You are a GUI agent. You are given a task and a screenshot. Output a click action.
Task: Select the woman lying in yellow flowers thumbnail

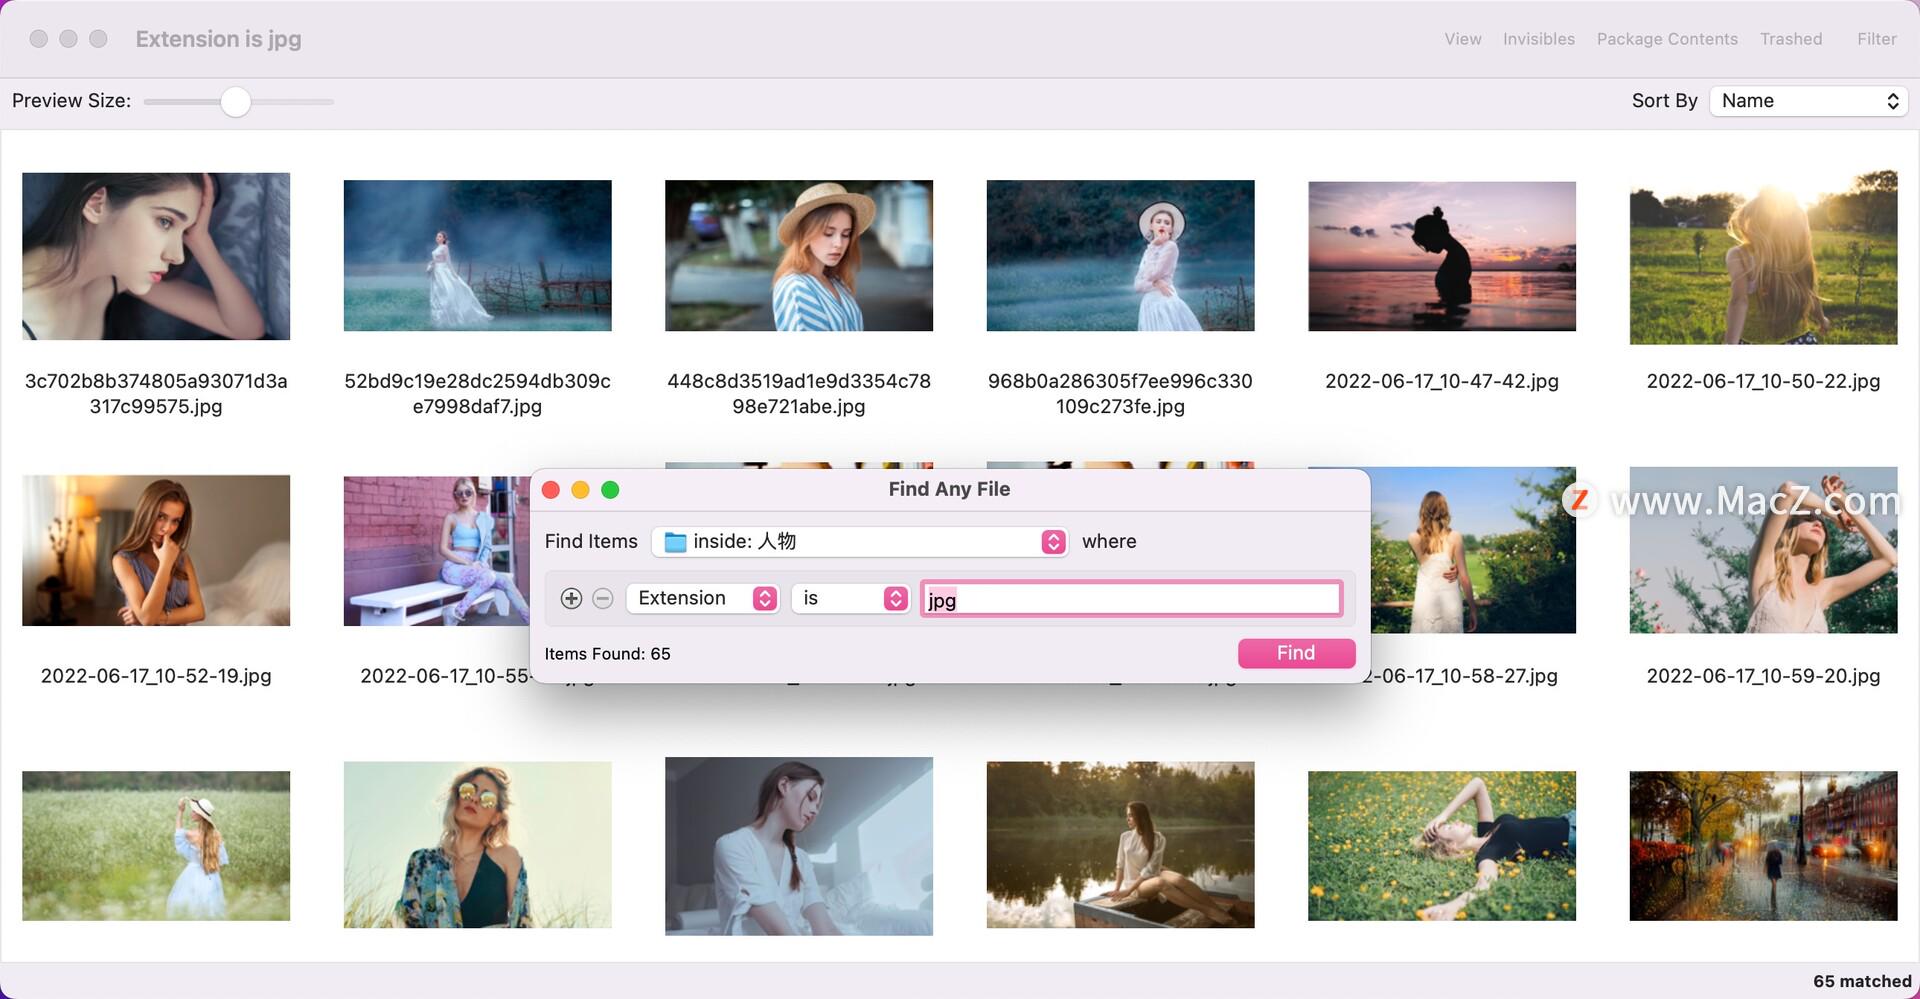pyautogui.click(x=1442, y=846)
